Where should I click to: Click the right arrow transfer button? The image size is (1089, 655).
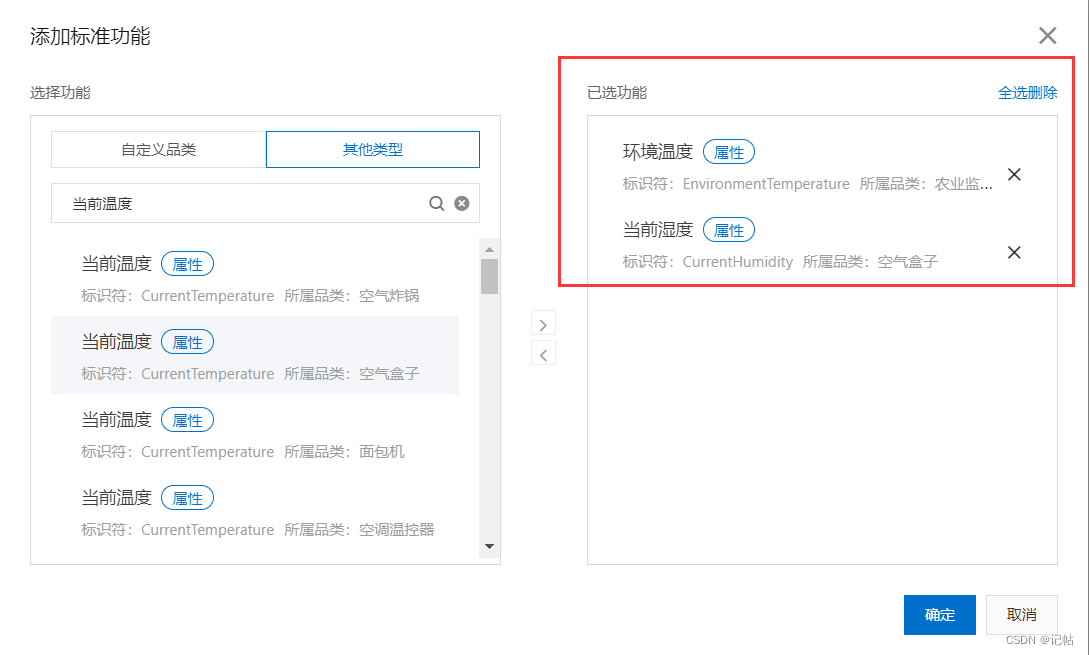[x=543, y=323]
